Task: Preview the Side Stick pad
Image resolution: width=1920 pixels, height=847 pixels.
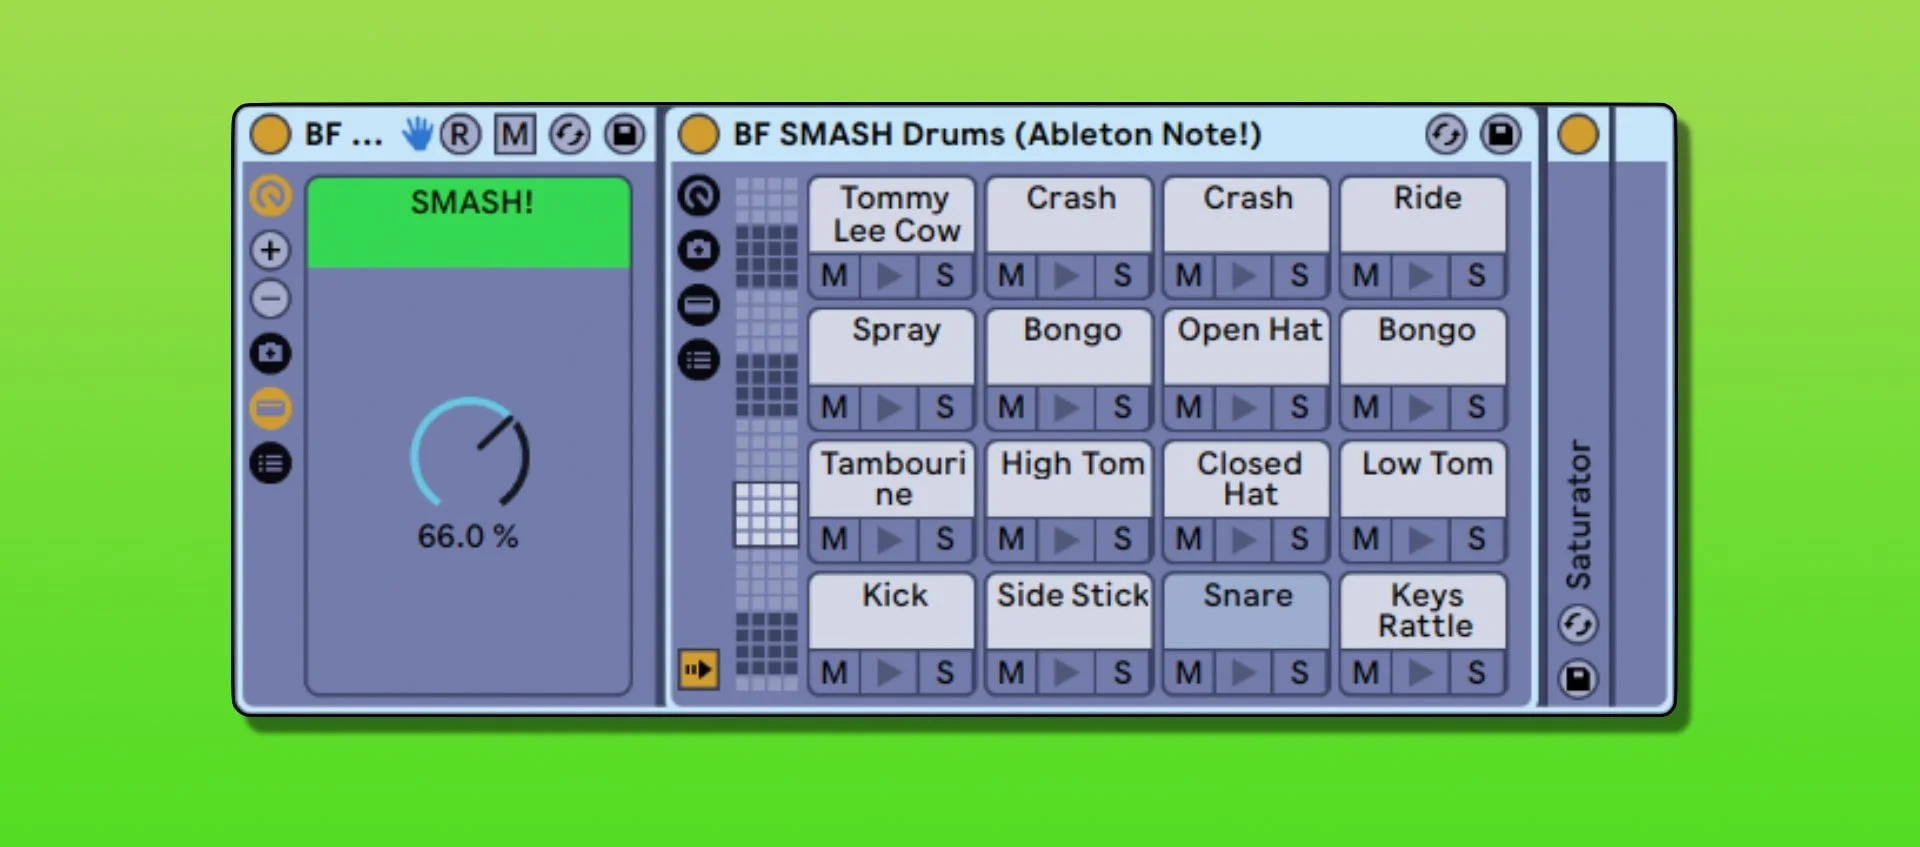Action: pyautogui.click(x=1067, y=673)
